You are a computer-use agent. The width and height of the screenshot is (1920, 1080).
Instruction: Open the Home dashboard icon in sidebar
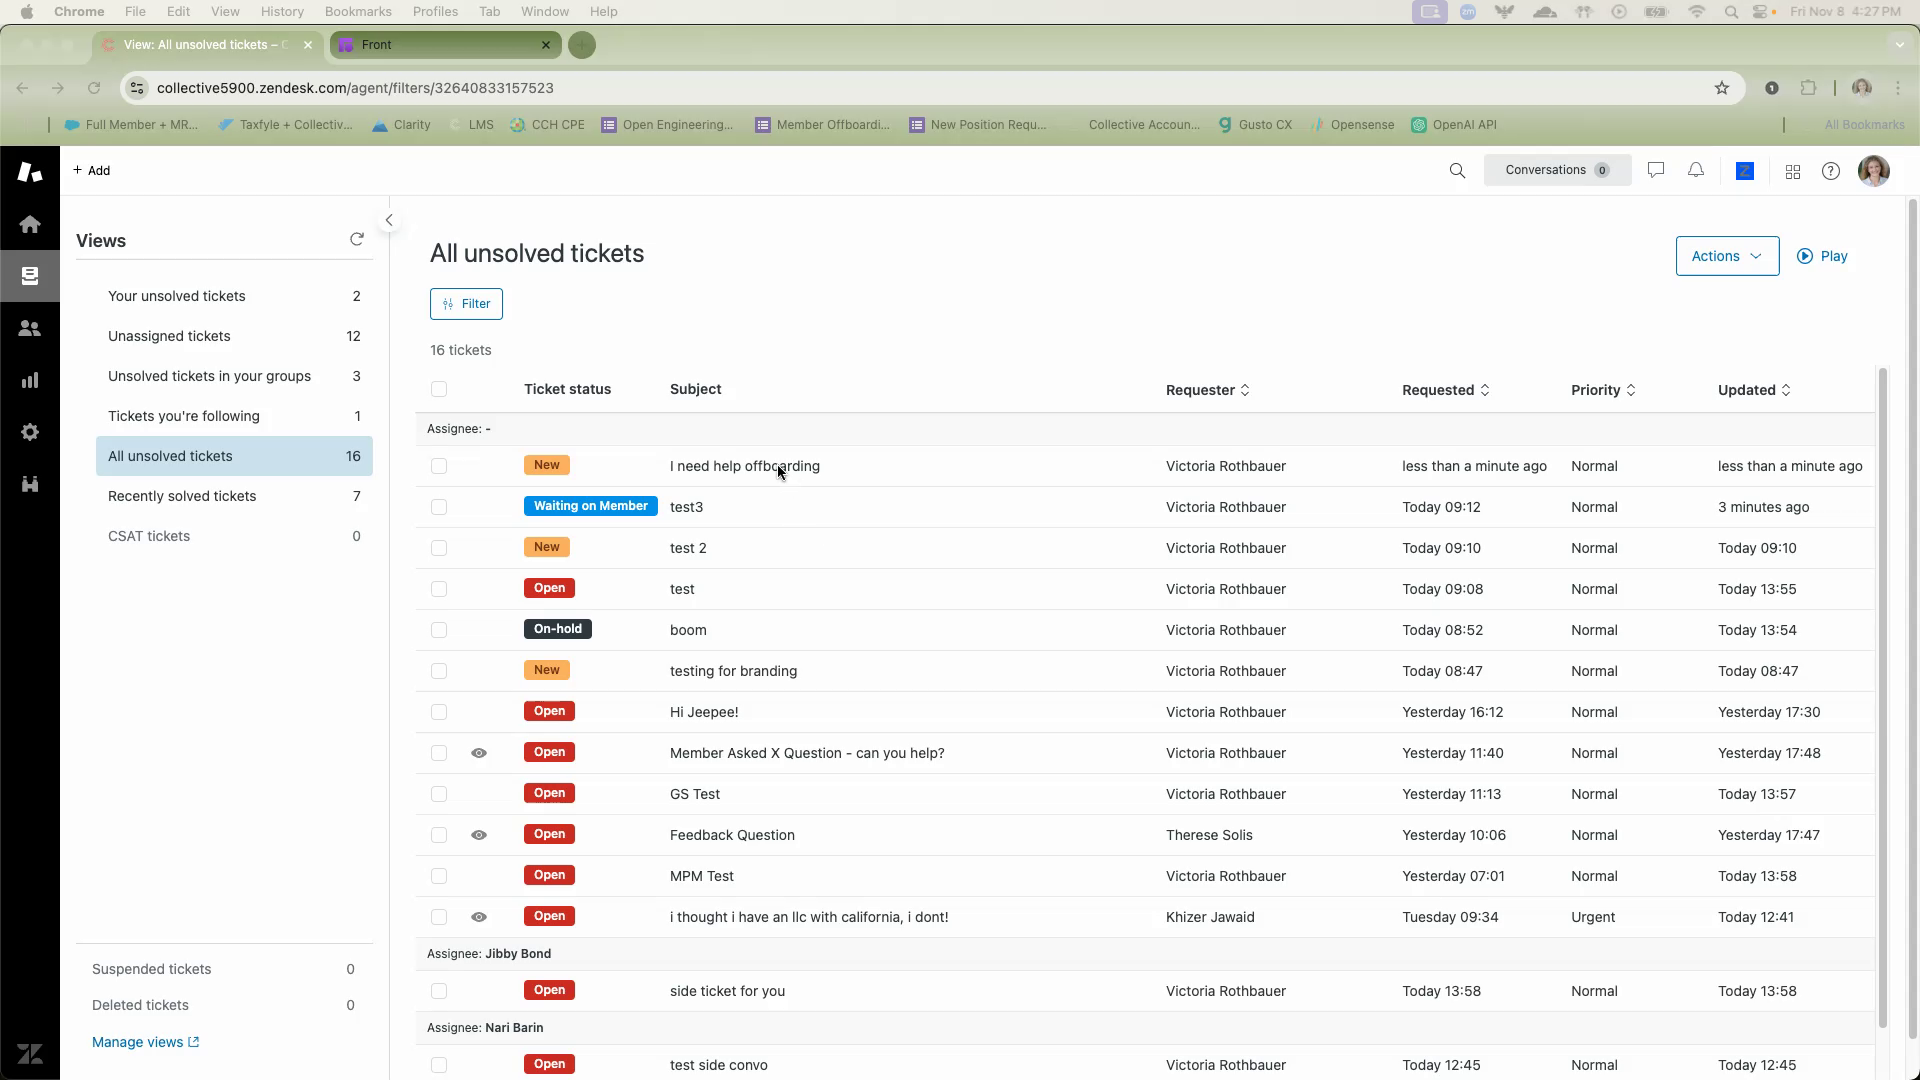(x=30, y=224)
